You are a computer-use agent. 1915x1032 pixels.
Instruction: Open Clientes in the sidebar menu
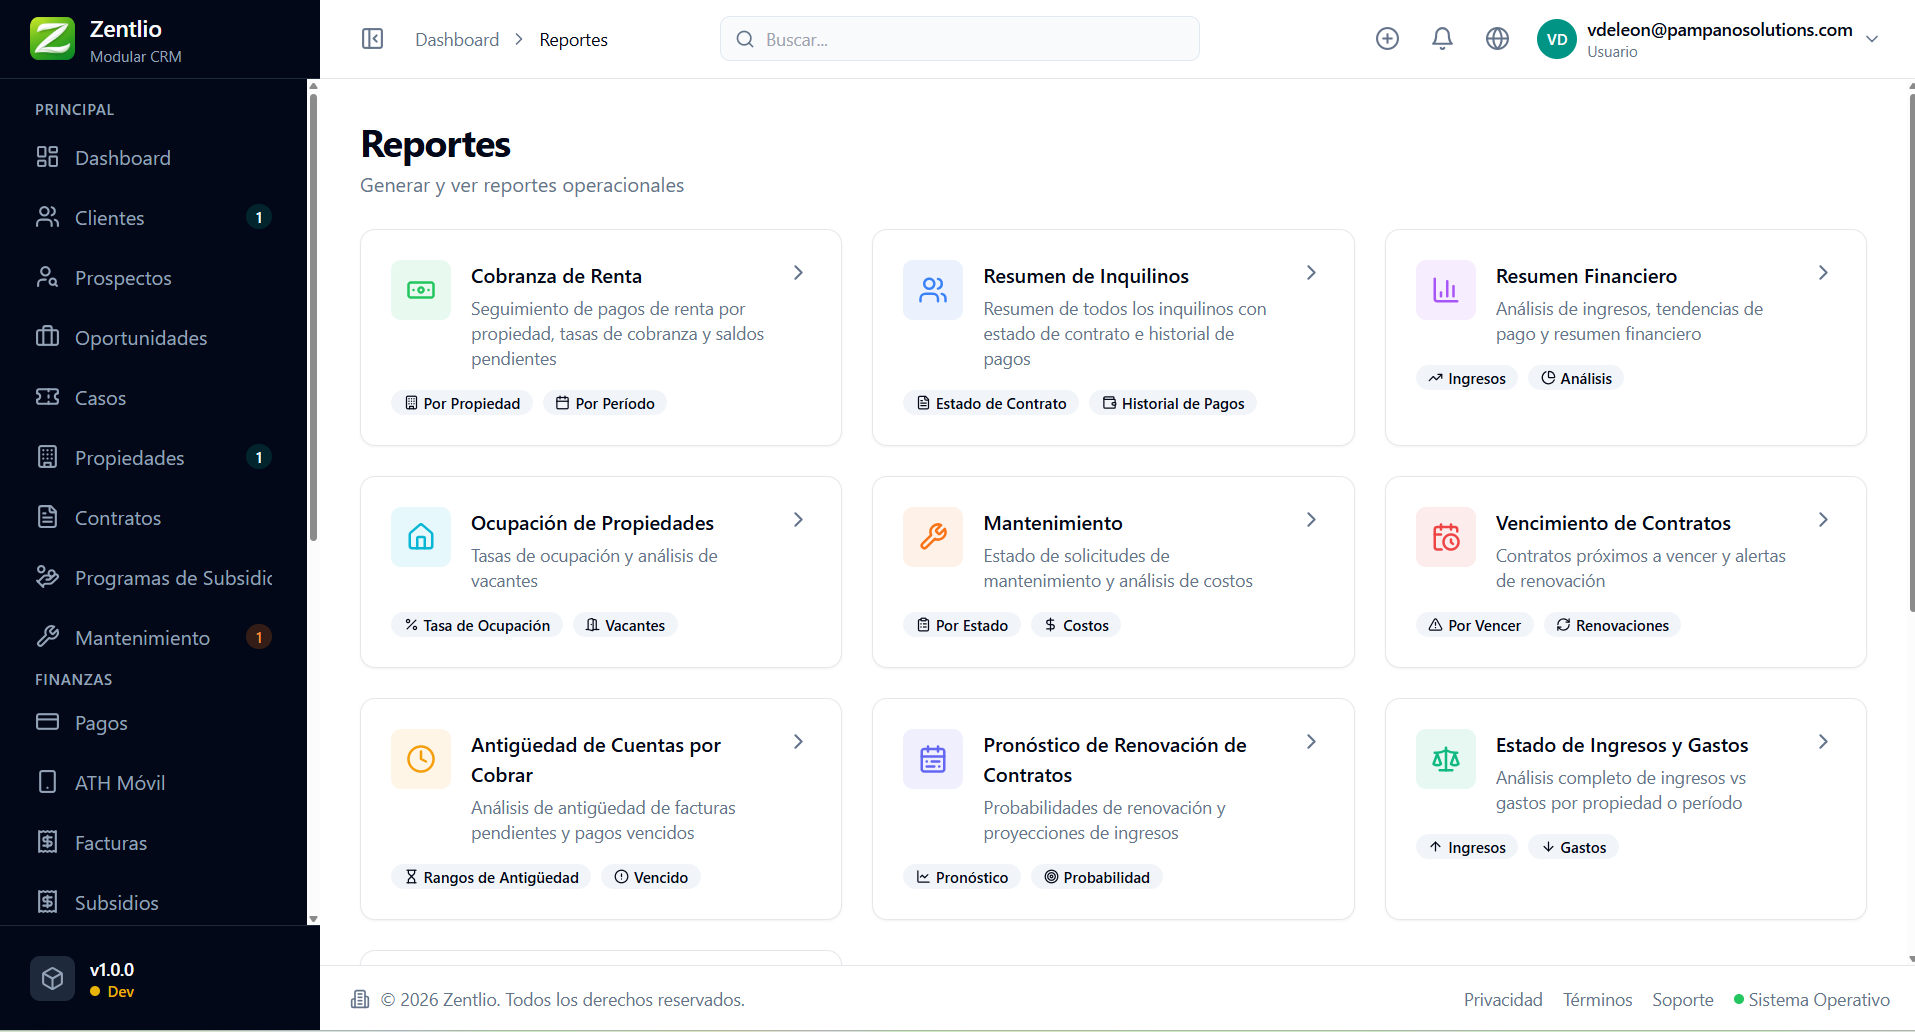[x=110, y=218]
